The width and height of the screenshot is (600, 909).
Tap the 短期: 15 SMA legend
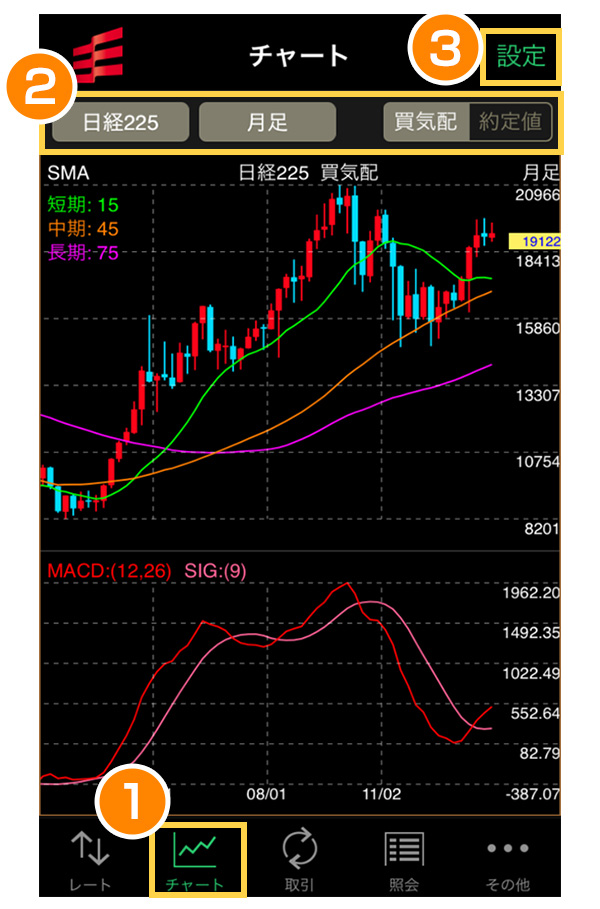[x=83, y=205]
